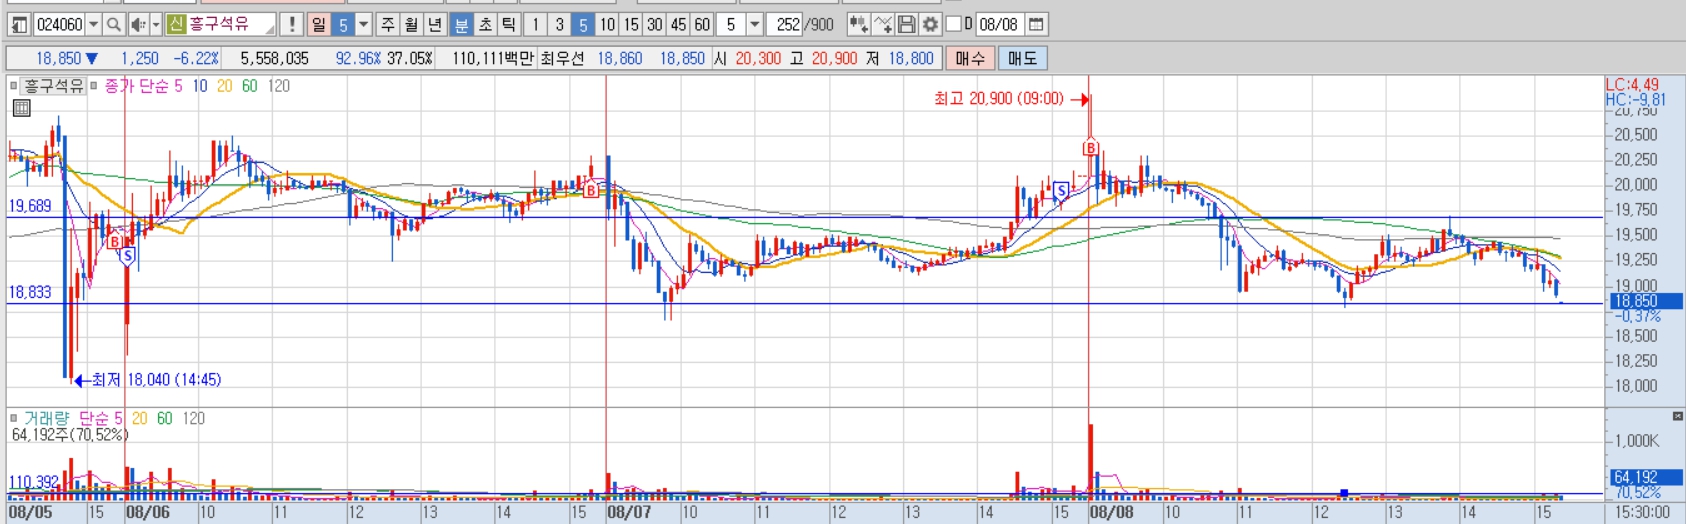Click the 흥구석유 chart legend label
The image size is (1686, 524).
(x=53, y=86)
